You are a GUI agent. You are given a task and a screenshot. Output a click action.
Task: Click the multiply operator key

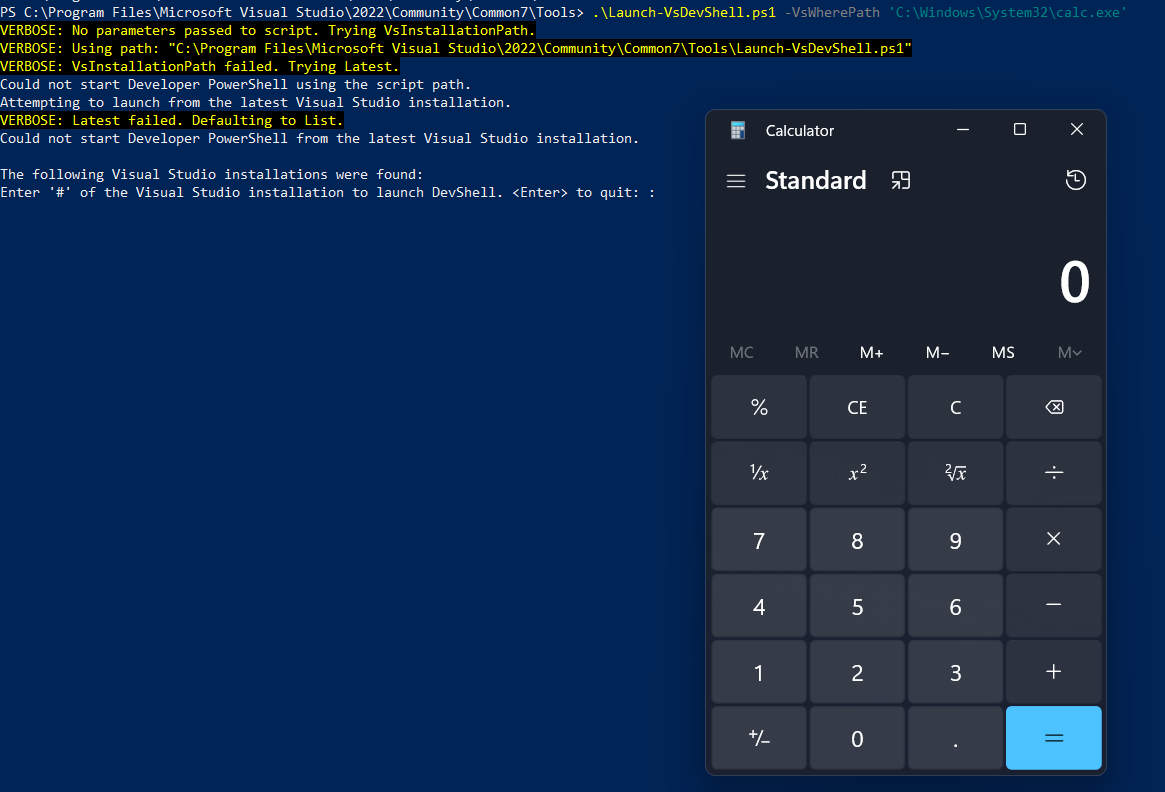[x=1054, y=539]
